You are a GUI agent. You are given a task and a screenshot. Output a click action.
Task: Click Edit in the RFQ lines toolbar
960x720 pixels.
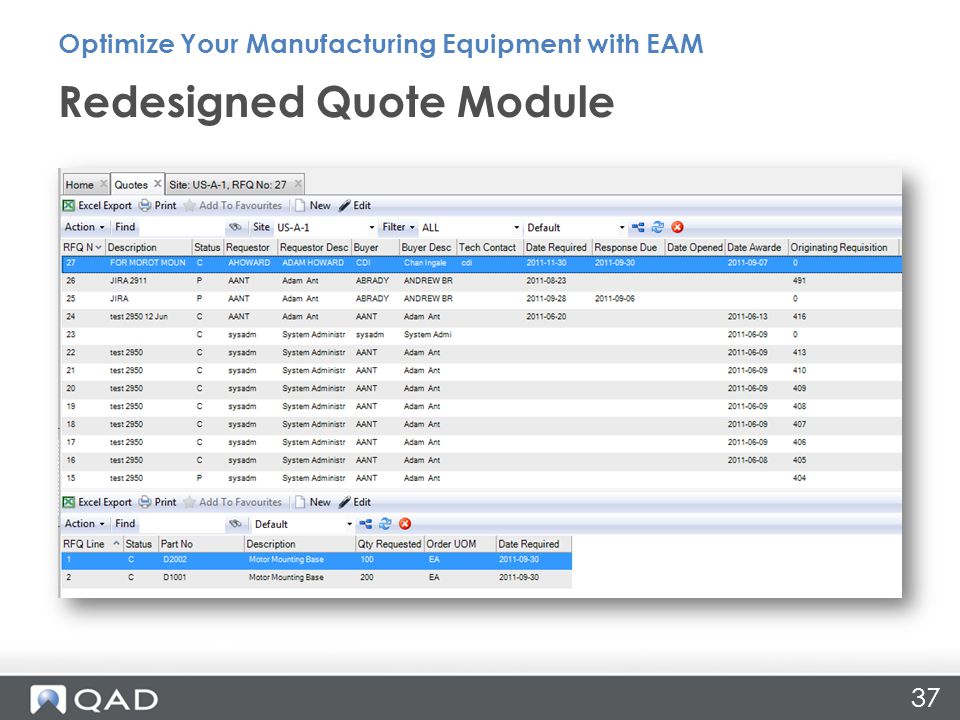click(354, 502)
